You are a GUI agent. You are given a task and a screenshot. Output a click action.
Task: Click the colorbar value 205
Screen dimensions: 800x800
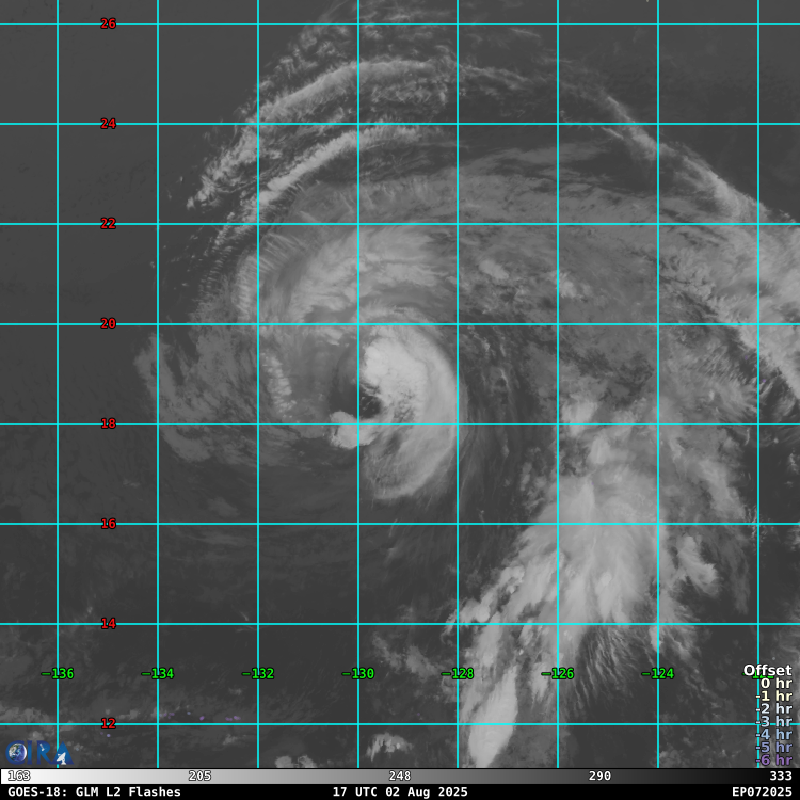pyautogui.click(x=199, y=776)
